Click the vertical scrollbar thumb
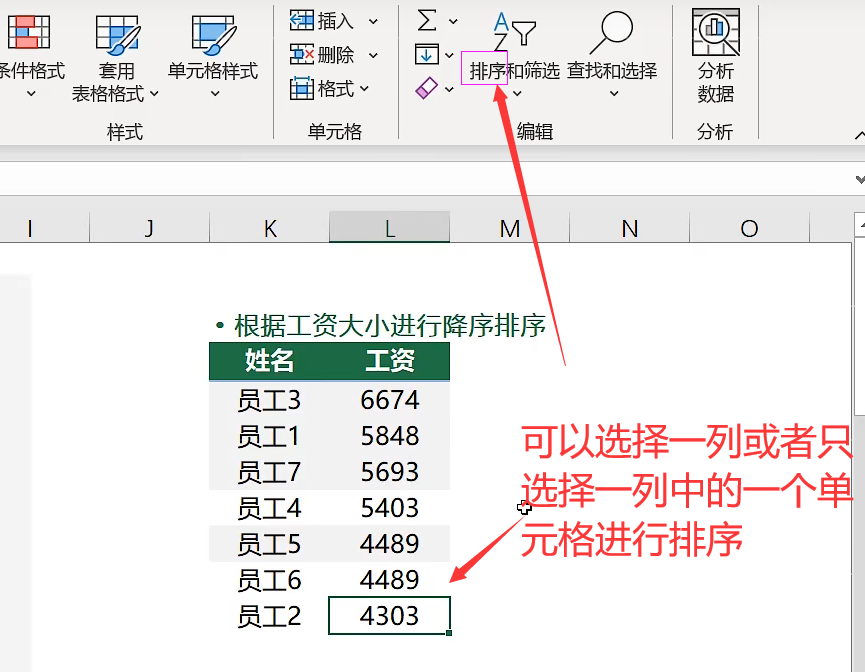This screenshot has height=672, width=865. click(x=860, y=327)
